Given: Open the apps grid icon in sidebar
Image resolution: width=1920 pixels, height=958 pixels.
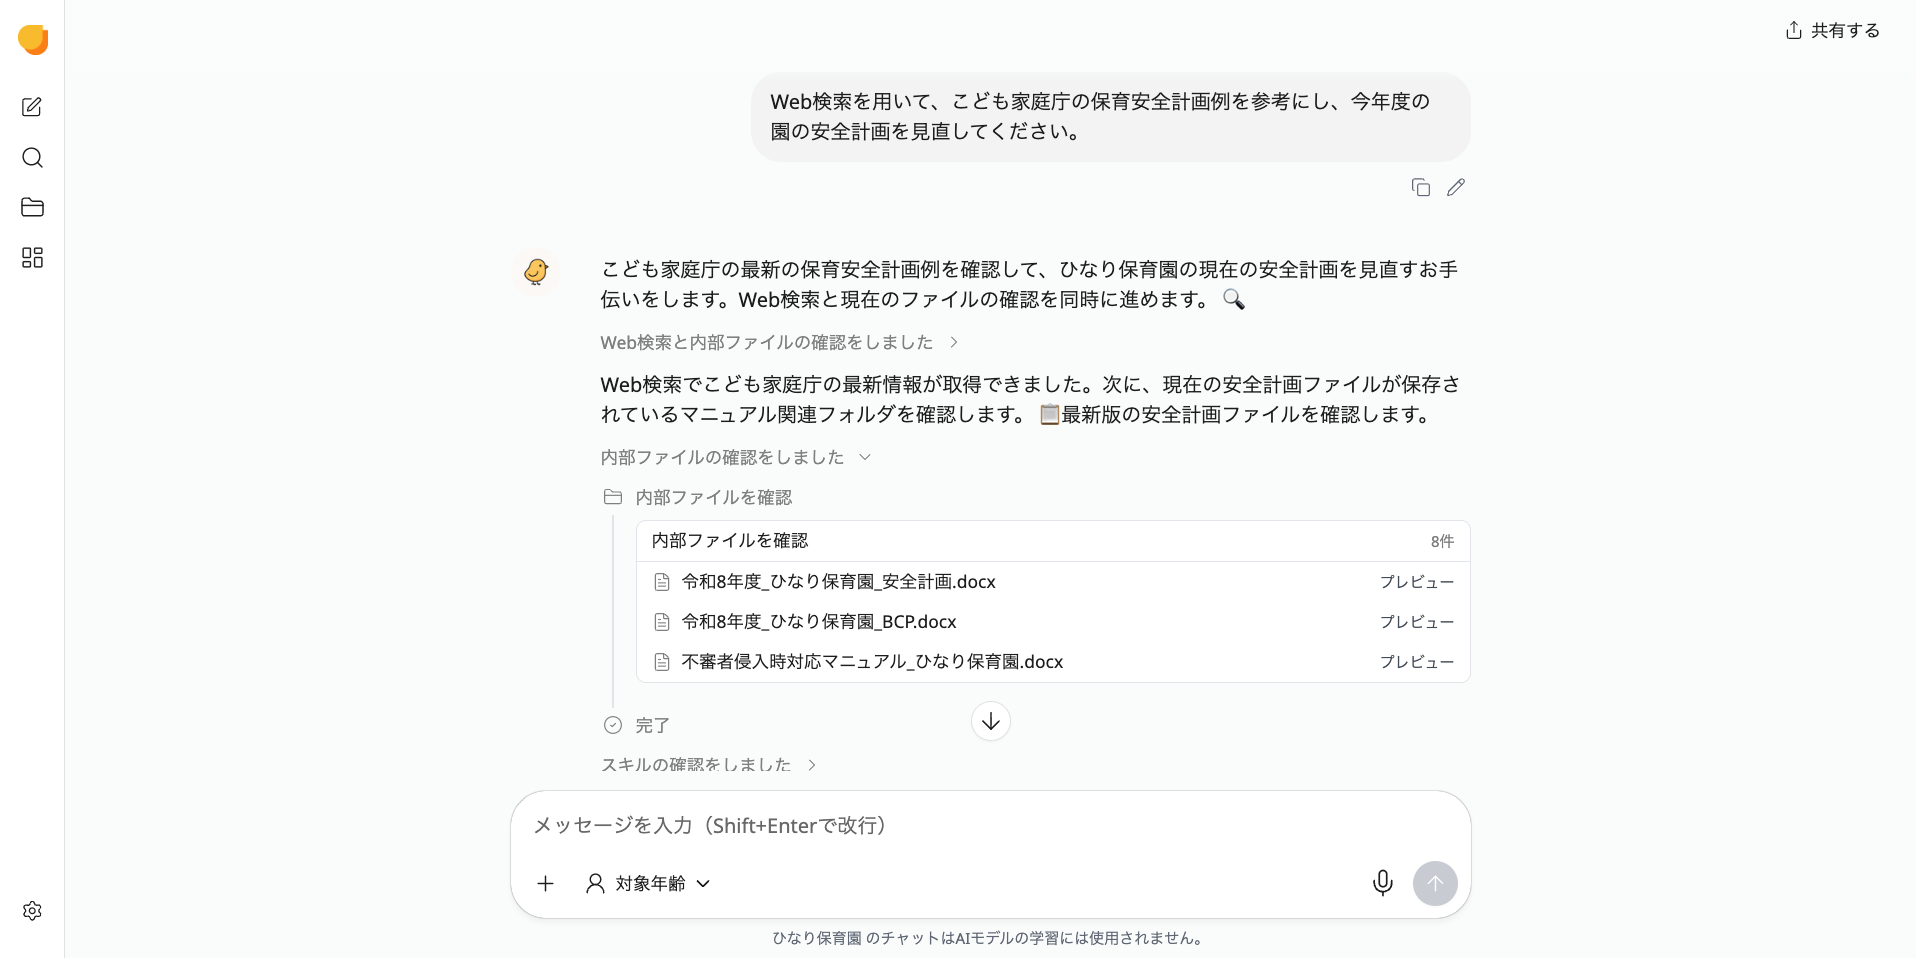Looking at the screenshot, I should pyautogui.click(x=32, y=258).
